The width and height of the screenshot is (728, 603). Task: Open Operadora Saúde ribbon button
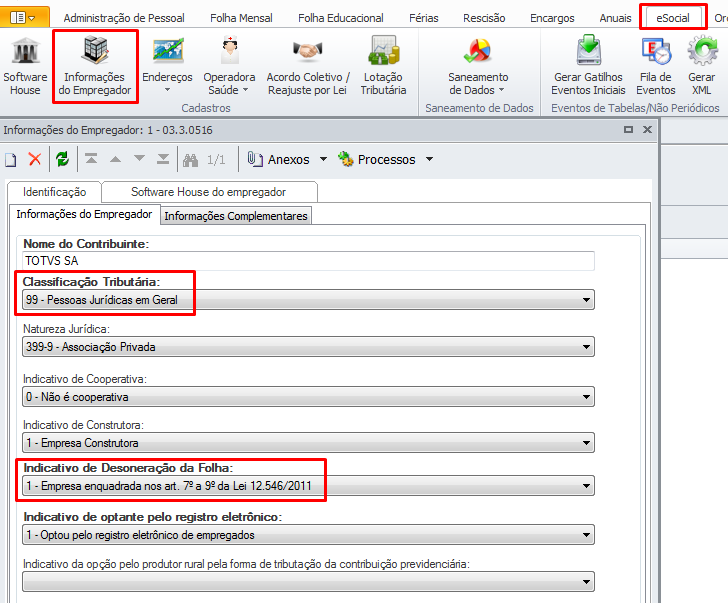(x=229, y=66)
